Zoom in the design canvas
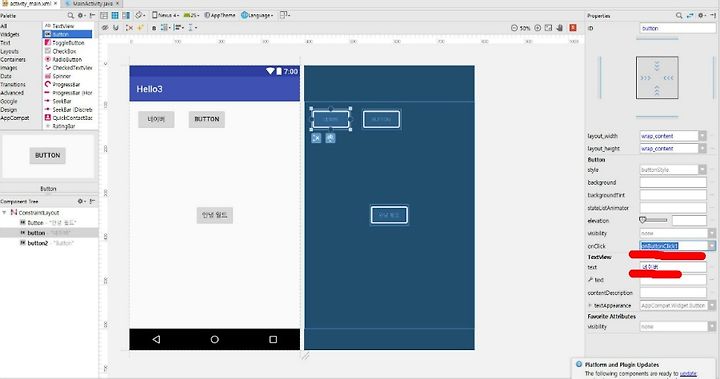Screen dimensions: 720x379 point(537,28)
